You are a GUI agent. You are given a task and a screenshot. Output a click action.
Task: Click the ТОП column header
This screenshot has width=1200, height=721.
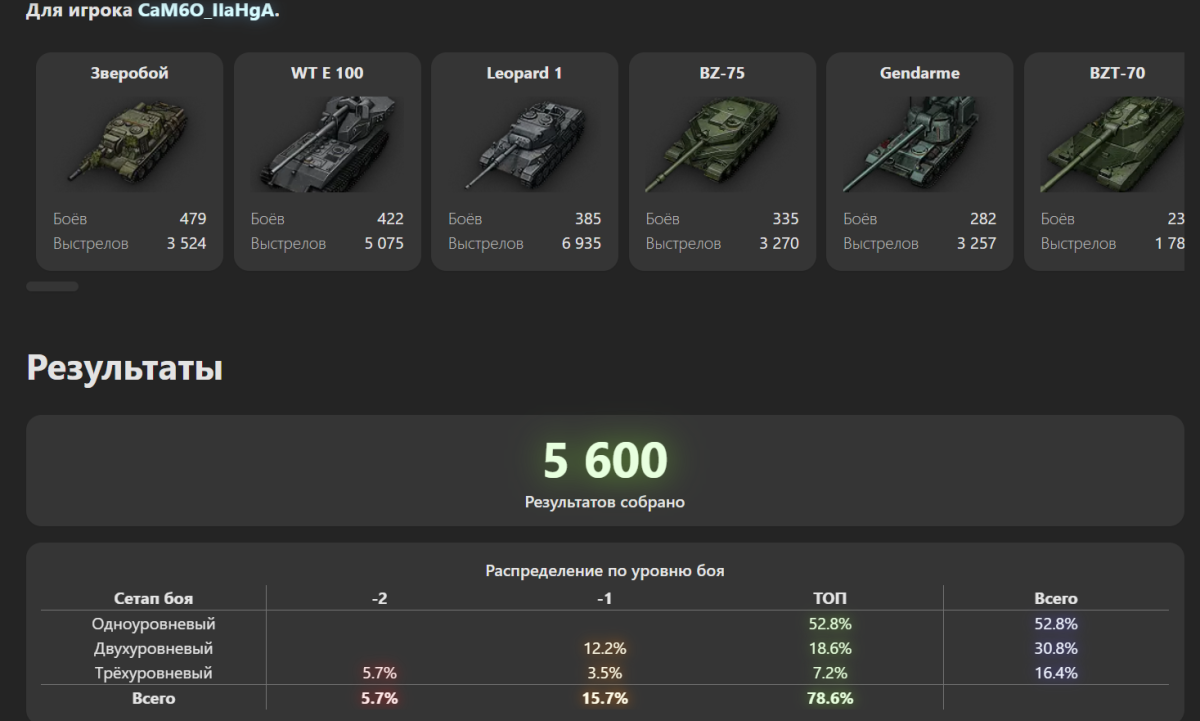point(829,598)
